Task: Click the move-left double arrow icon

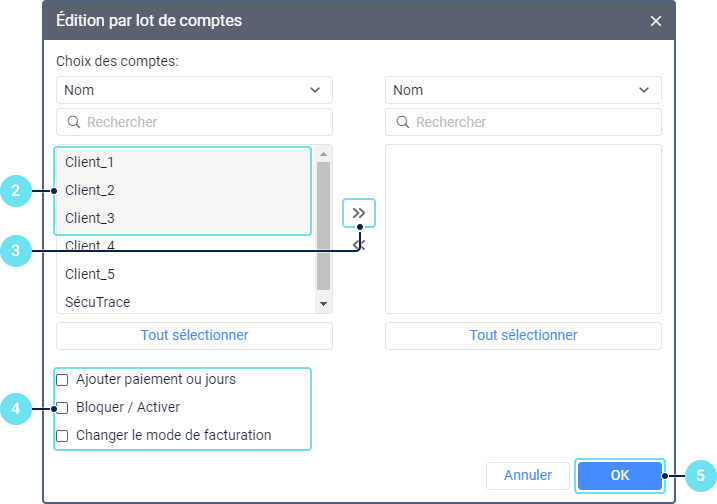Action: (359, 246)
